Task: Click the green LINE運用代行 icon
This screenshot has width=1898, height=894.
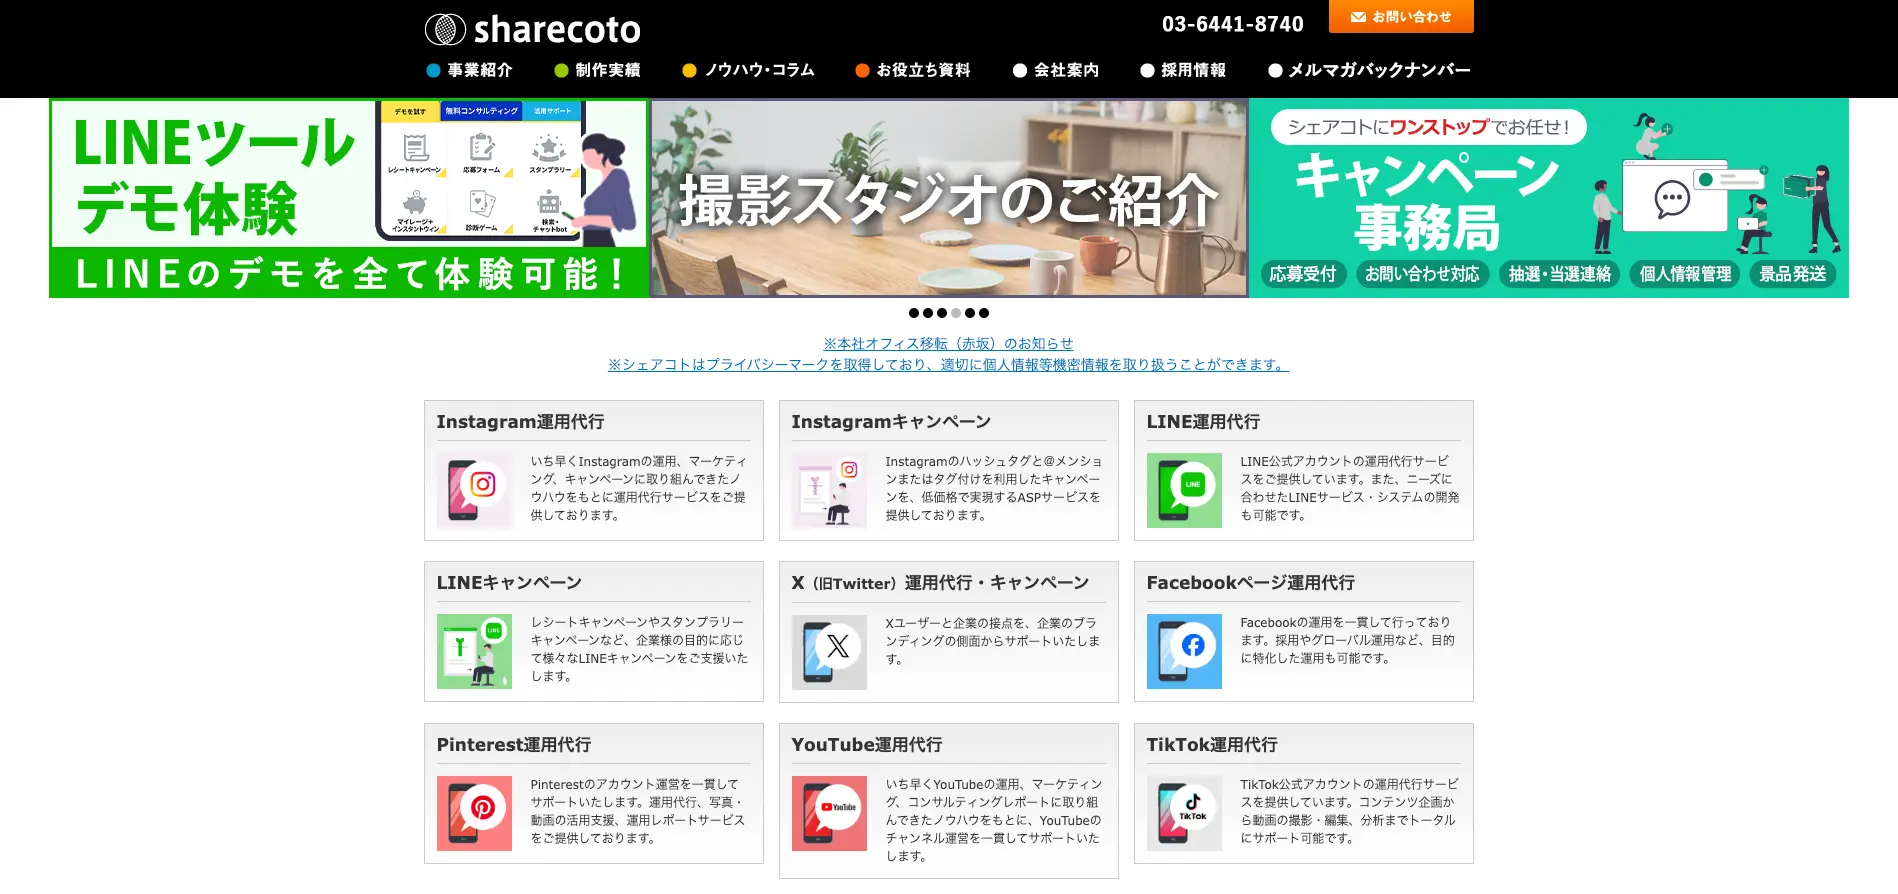Action: point(1184,490)
